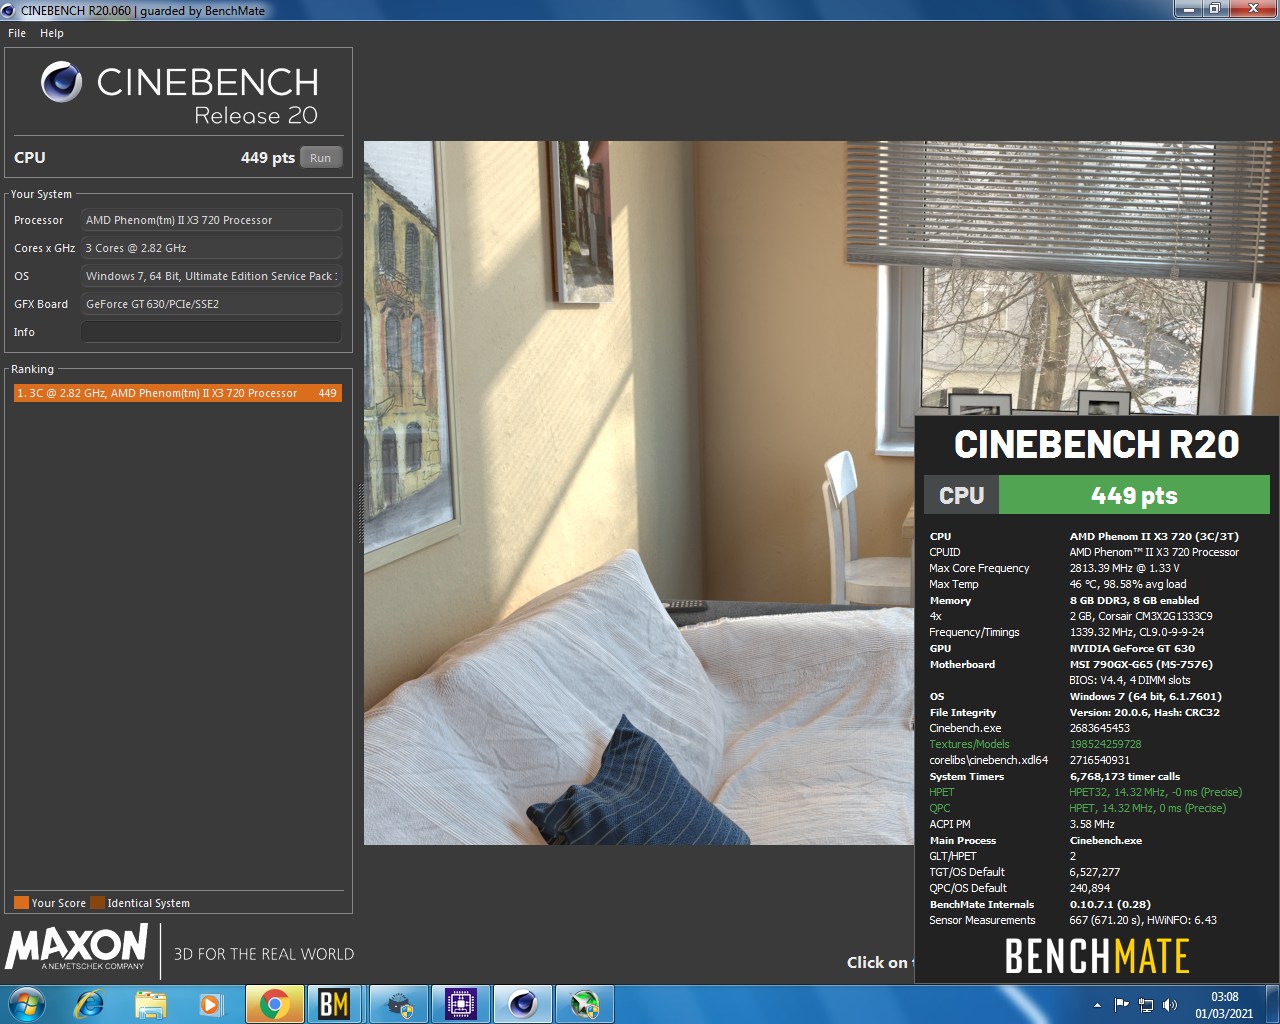Click the OS field showing Windows 7

(211, 276)
